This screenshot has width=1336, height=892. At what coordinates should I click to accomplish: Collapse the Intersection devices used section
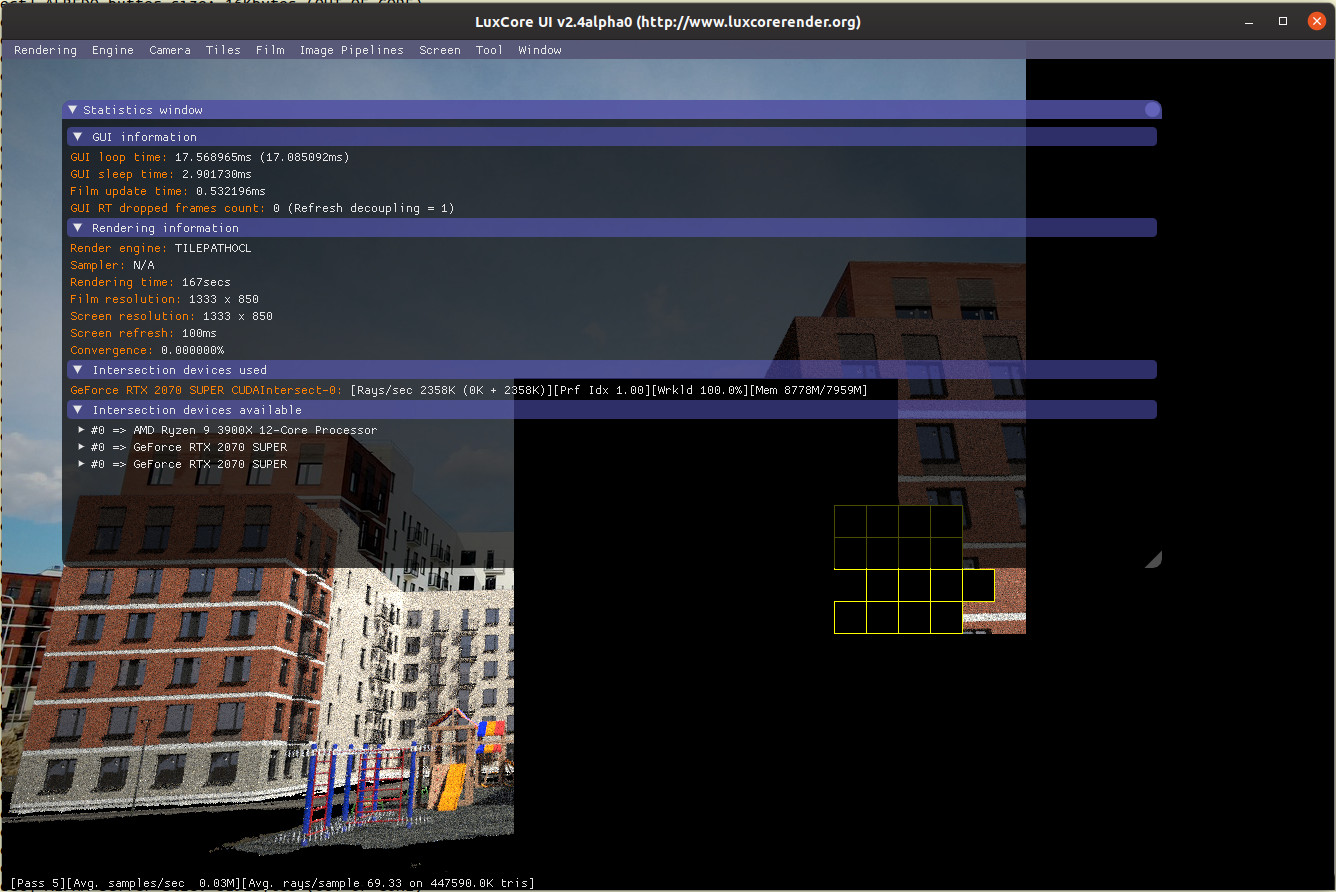78,369
